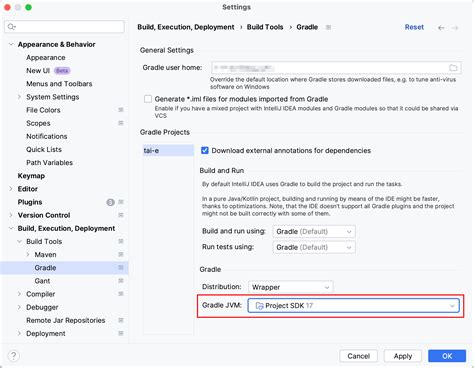Click Build Tools in the breadcrumb
This screenshot has width=474, height=368.
tap(265, 27)
